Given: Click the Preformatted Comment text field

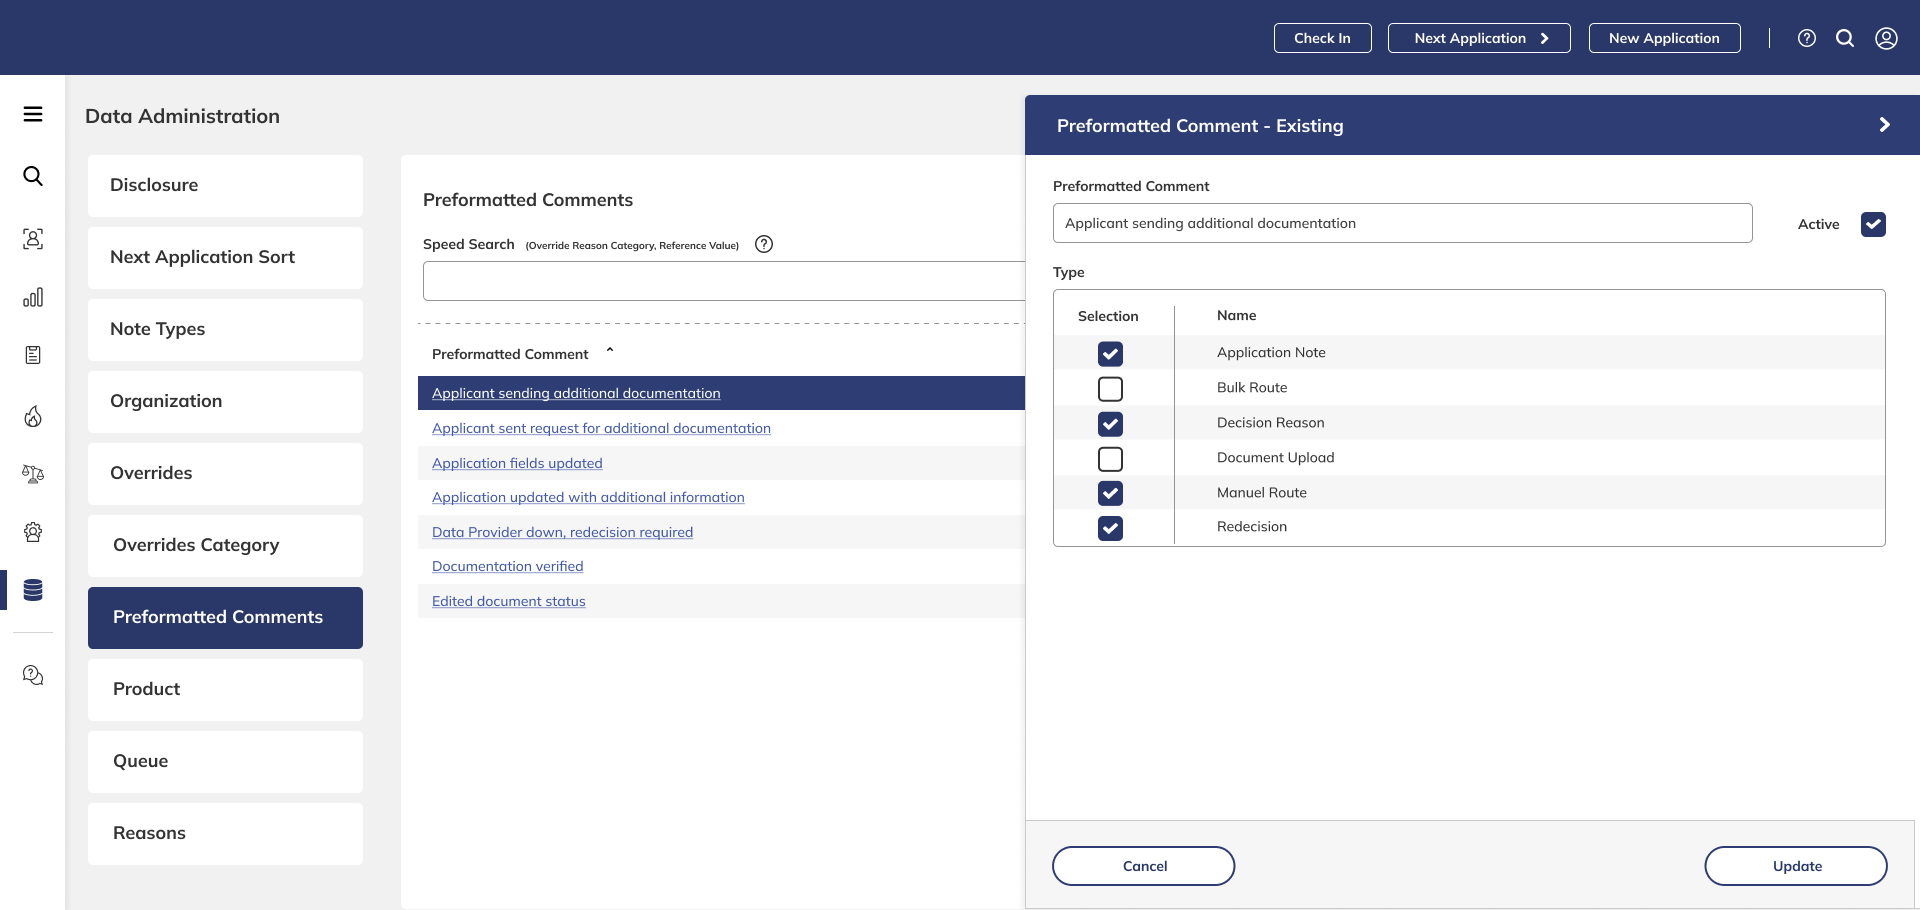Looking at the screenshot, I should pos(1402,223).
